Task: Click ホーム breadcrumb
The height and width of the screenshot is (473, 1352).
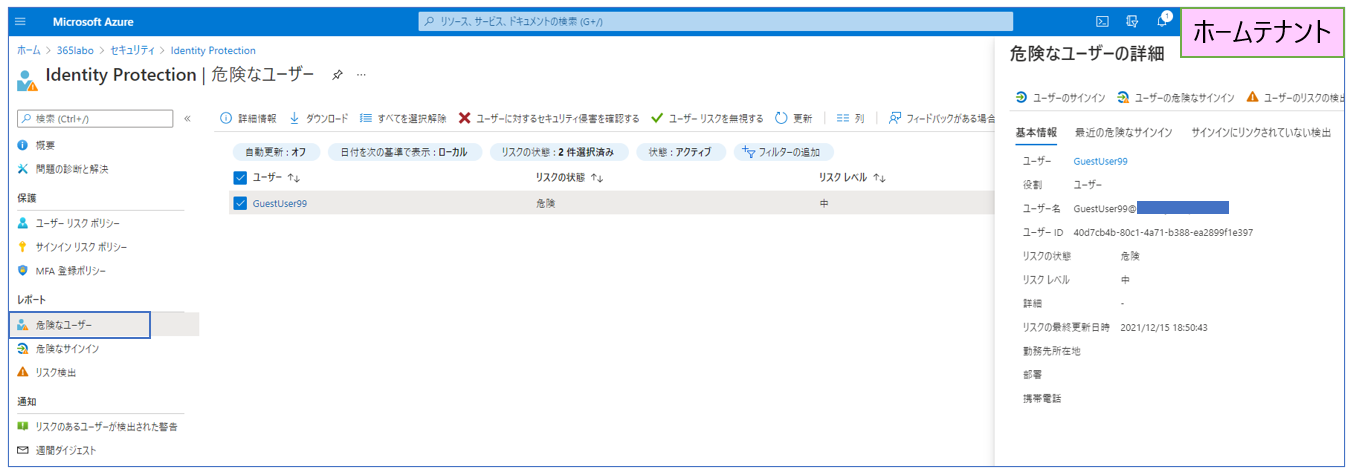Action: (x=28, y=50)
